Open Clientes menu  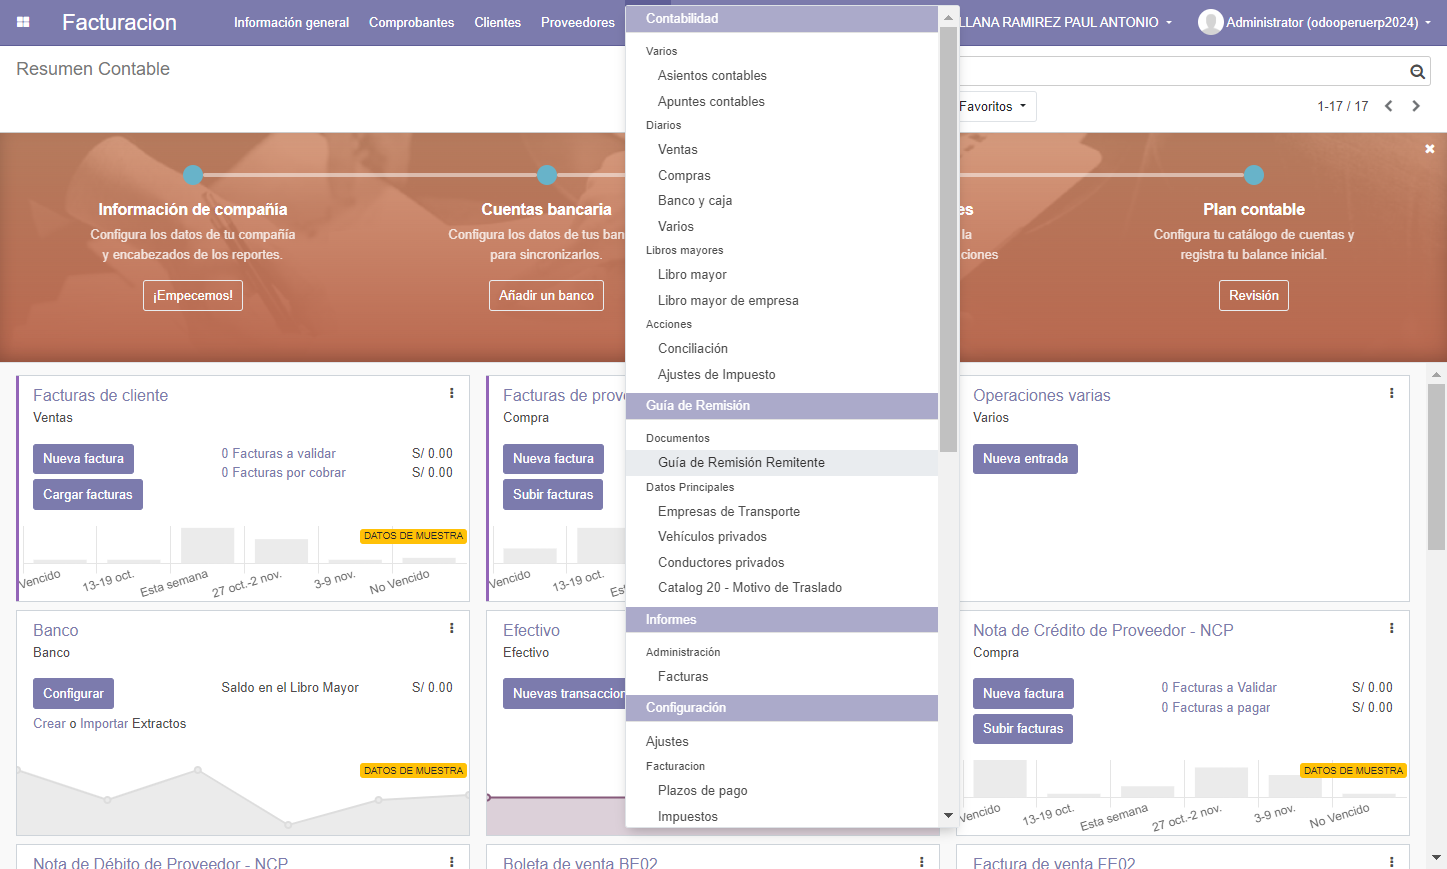[x=497, y=22]
